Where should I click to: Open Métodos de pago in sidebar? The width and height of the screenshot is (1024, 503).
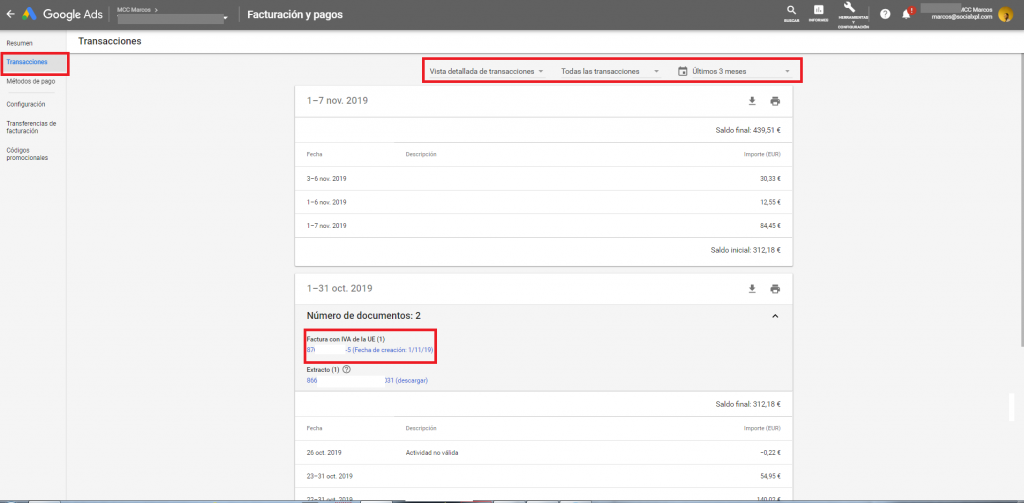point(31,82)
